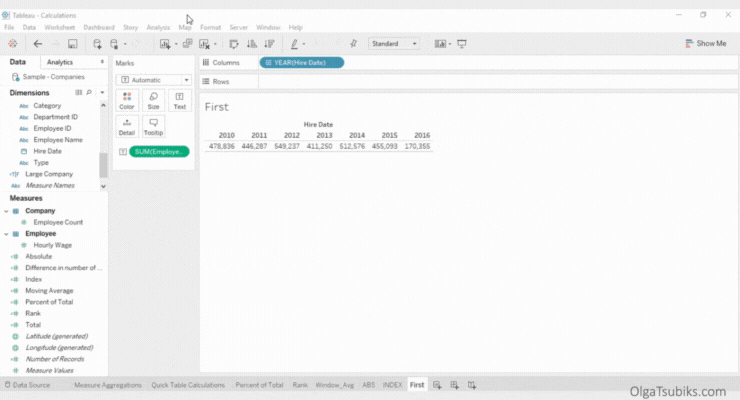Click the Rows shelf area label

(x=220, y=82)
